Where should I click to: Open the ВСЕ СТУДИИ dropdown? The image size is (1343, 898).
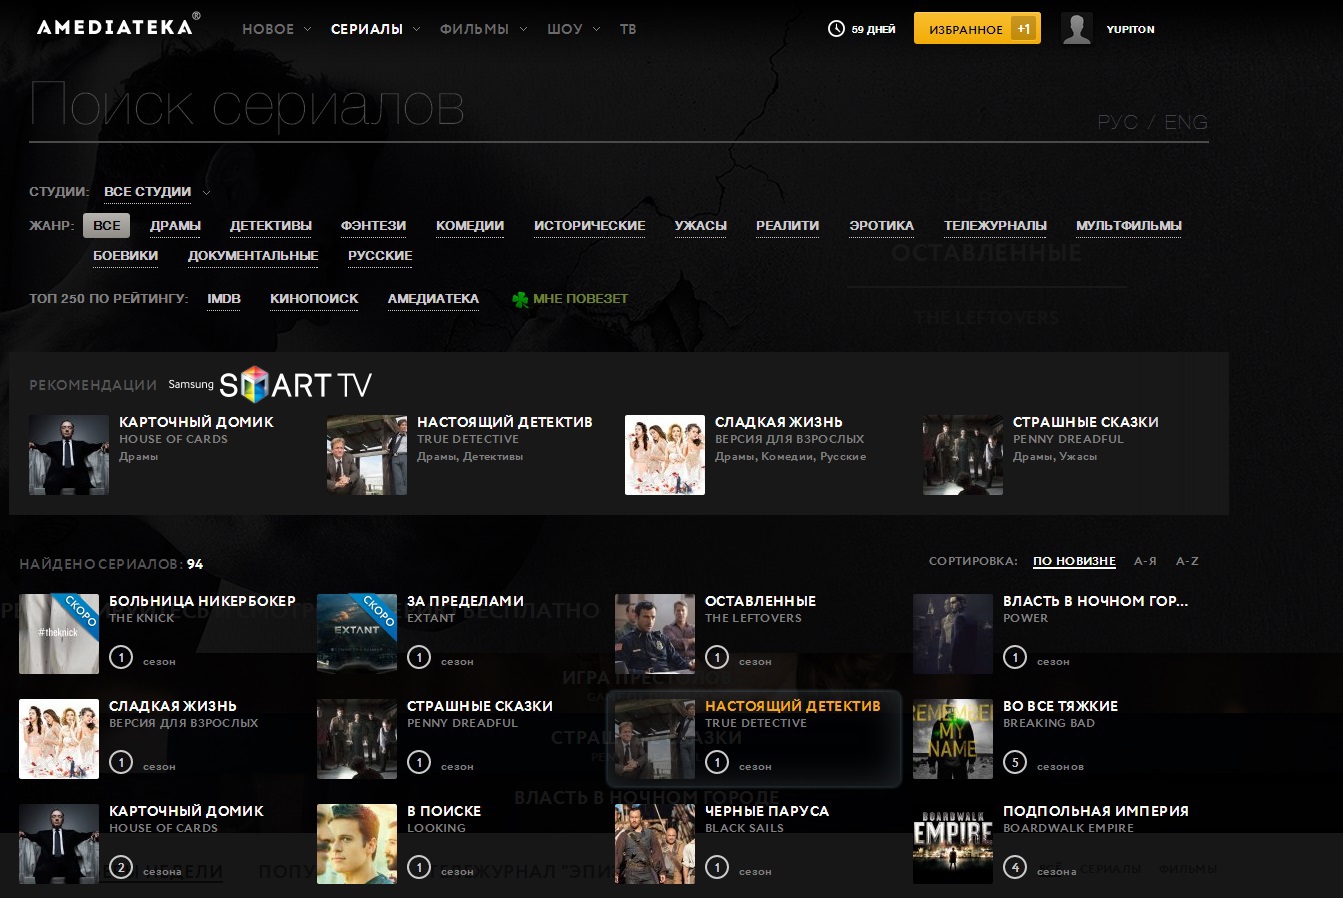[148, 191]
